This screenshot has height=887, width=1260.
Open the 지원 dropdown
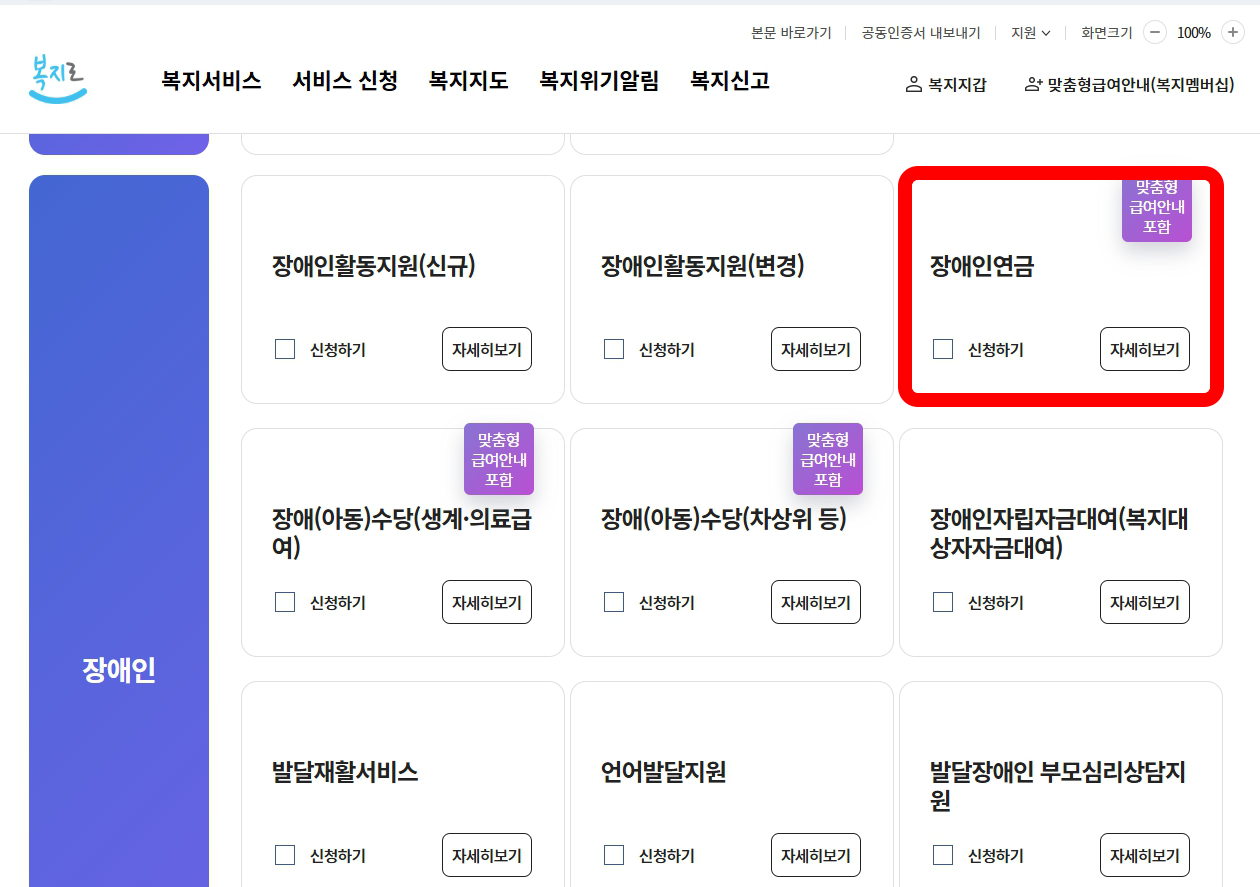(1031, 32)
